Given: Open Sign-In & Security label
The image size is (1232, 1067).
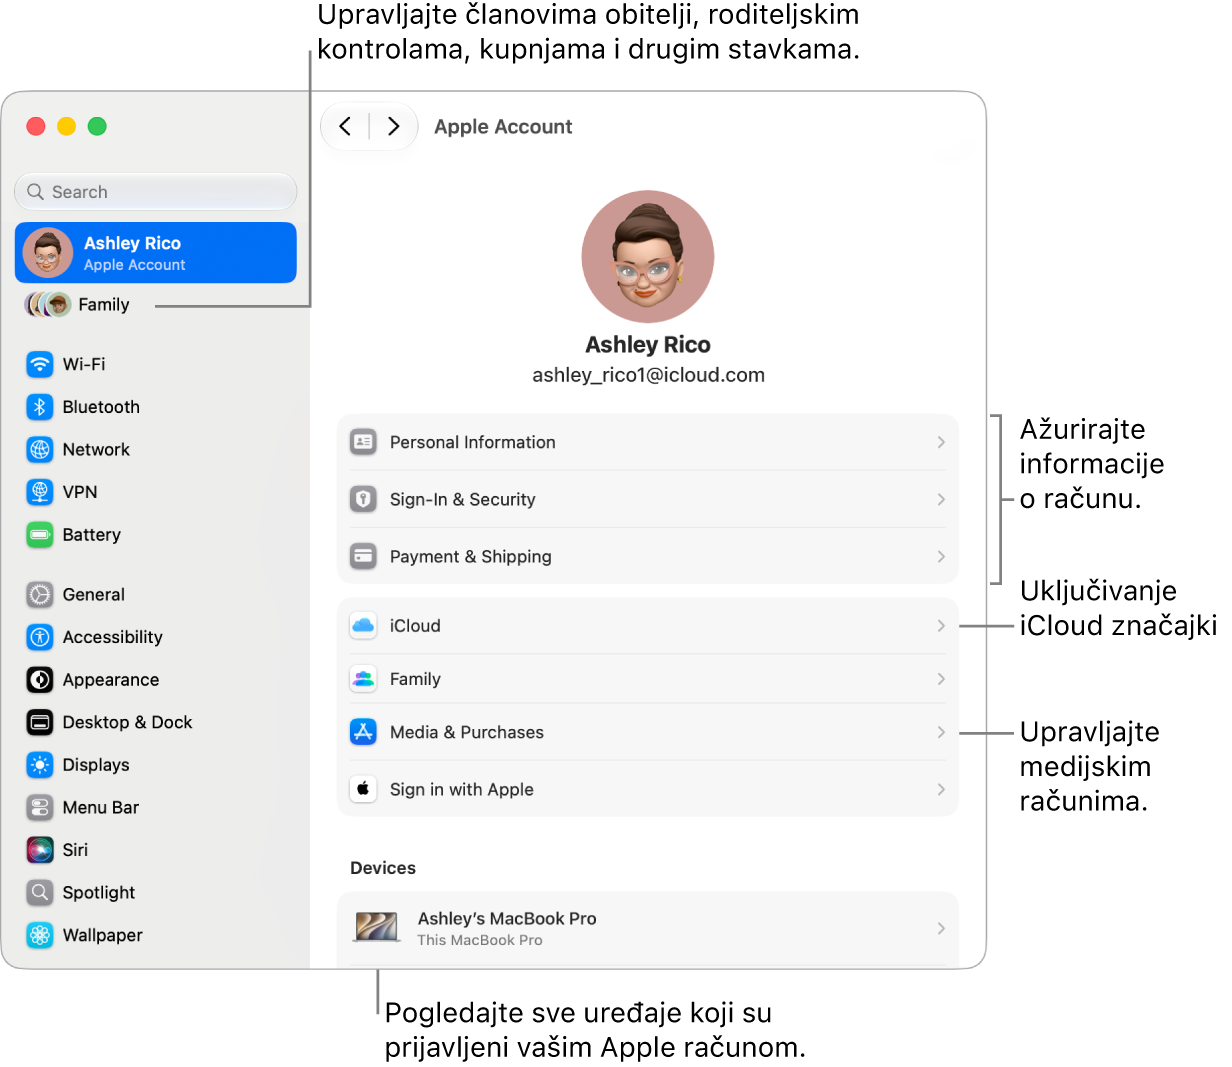Looking at the screenshot, I should 463,499.
